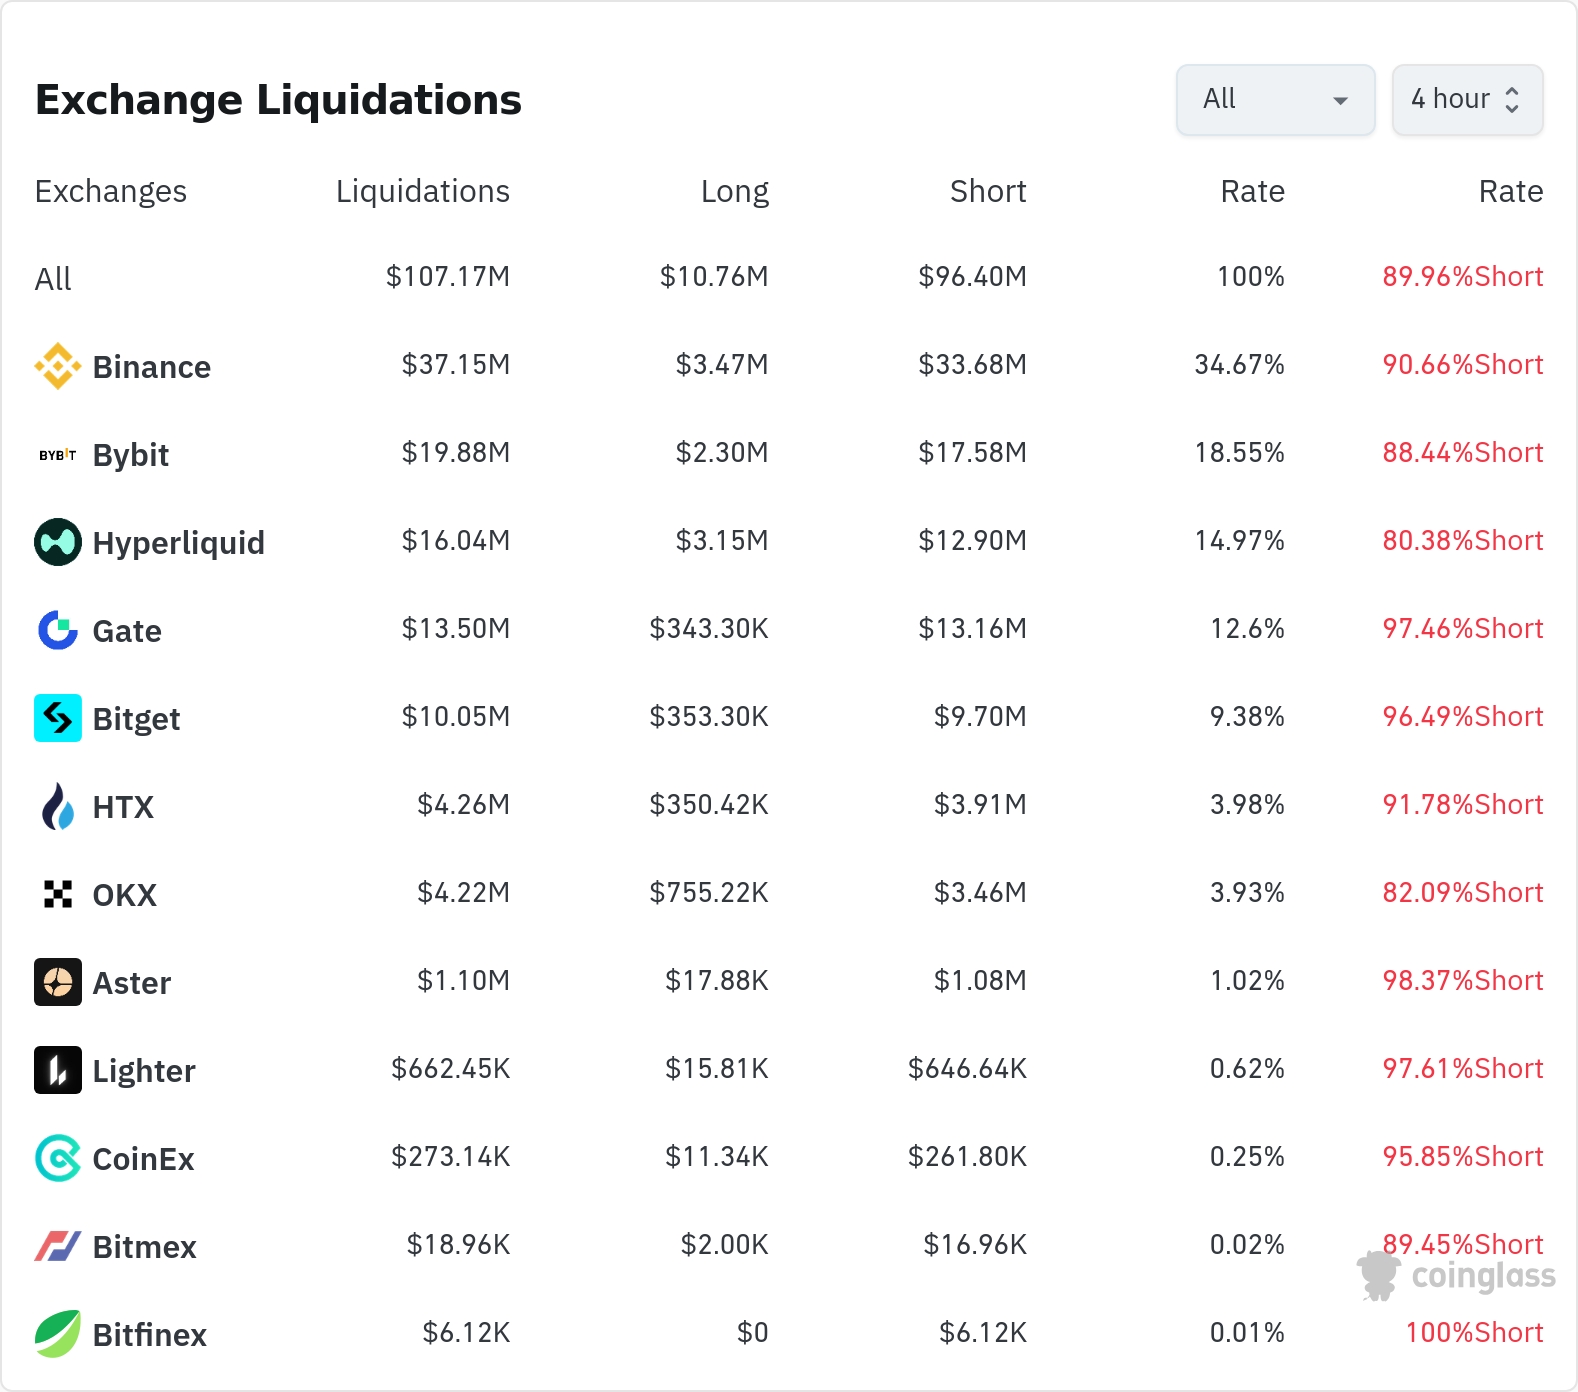Open the Hyperliquid exchange name link
This screenshot has width=1578, height=1392.
[178, 543]
